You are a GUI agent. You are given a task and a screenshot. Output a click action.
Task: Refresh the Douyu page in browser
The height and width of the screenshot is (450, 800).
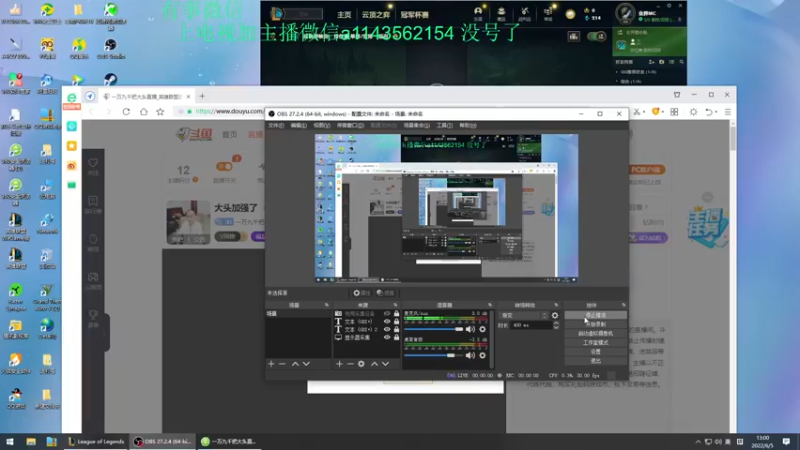point(126,112)
